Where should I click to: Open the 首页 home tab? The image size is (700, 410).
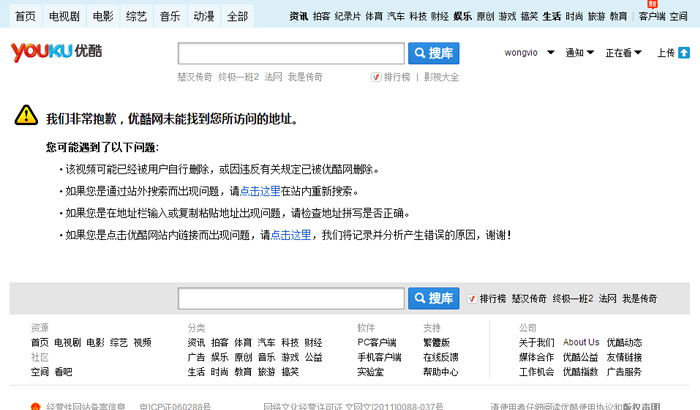point(25,17)
